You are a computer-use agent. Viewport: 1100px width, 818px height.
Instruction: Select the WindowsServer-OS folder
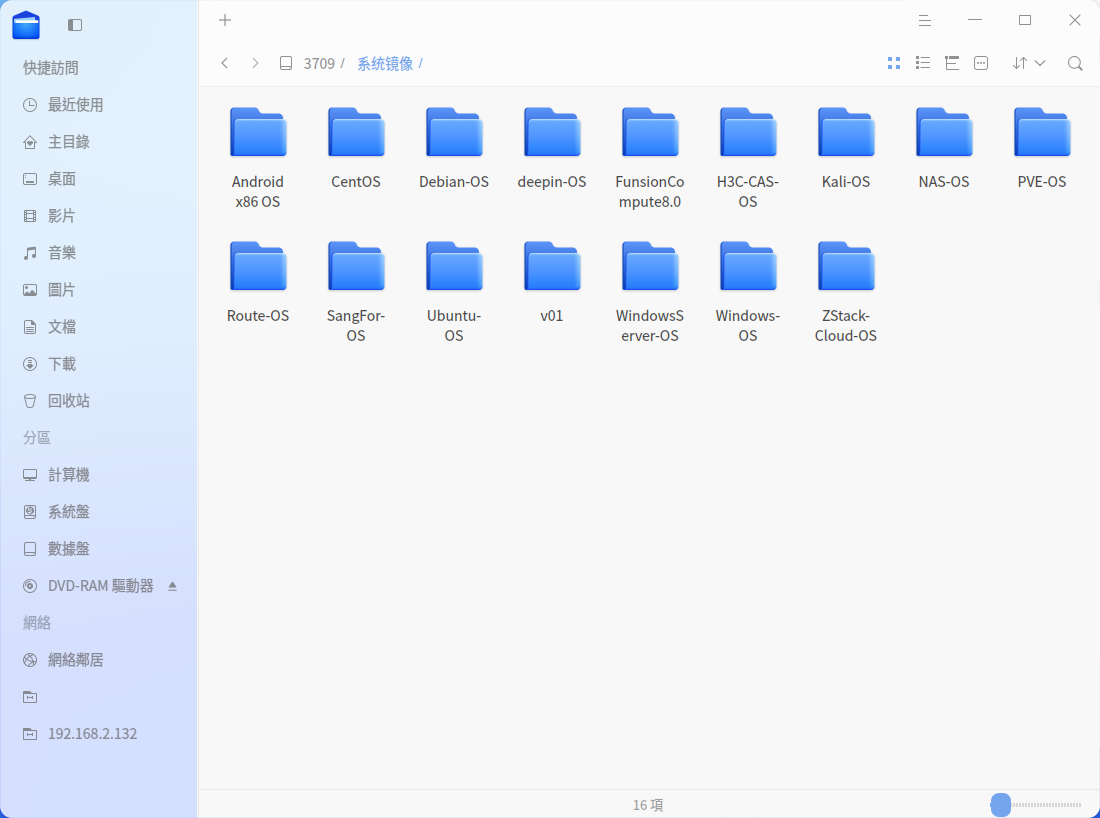(650, 292)
